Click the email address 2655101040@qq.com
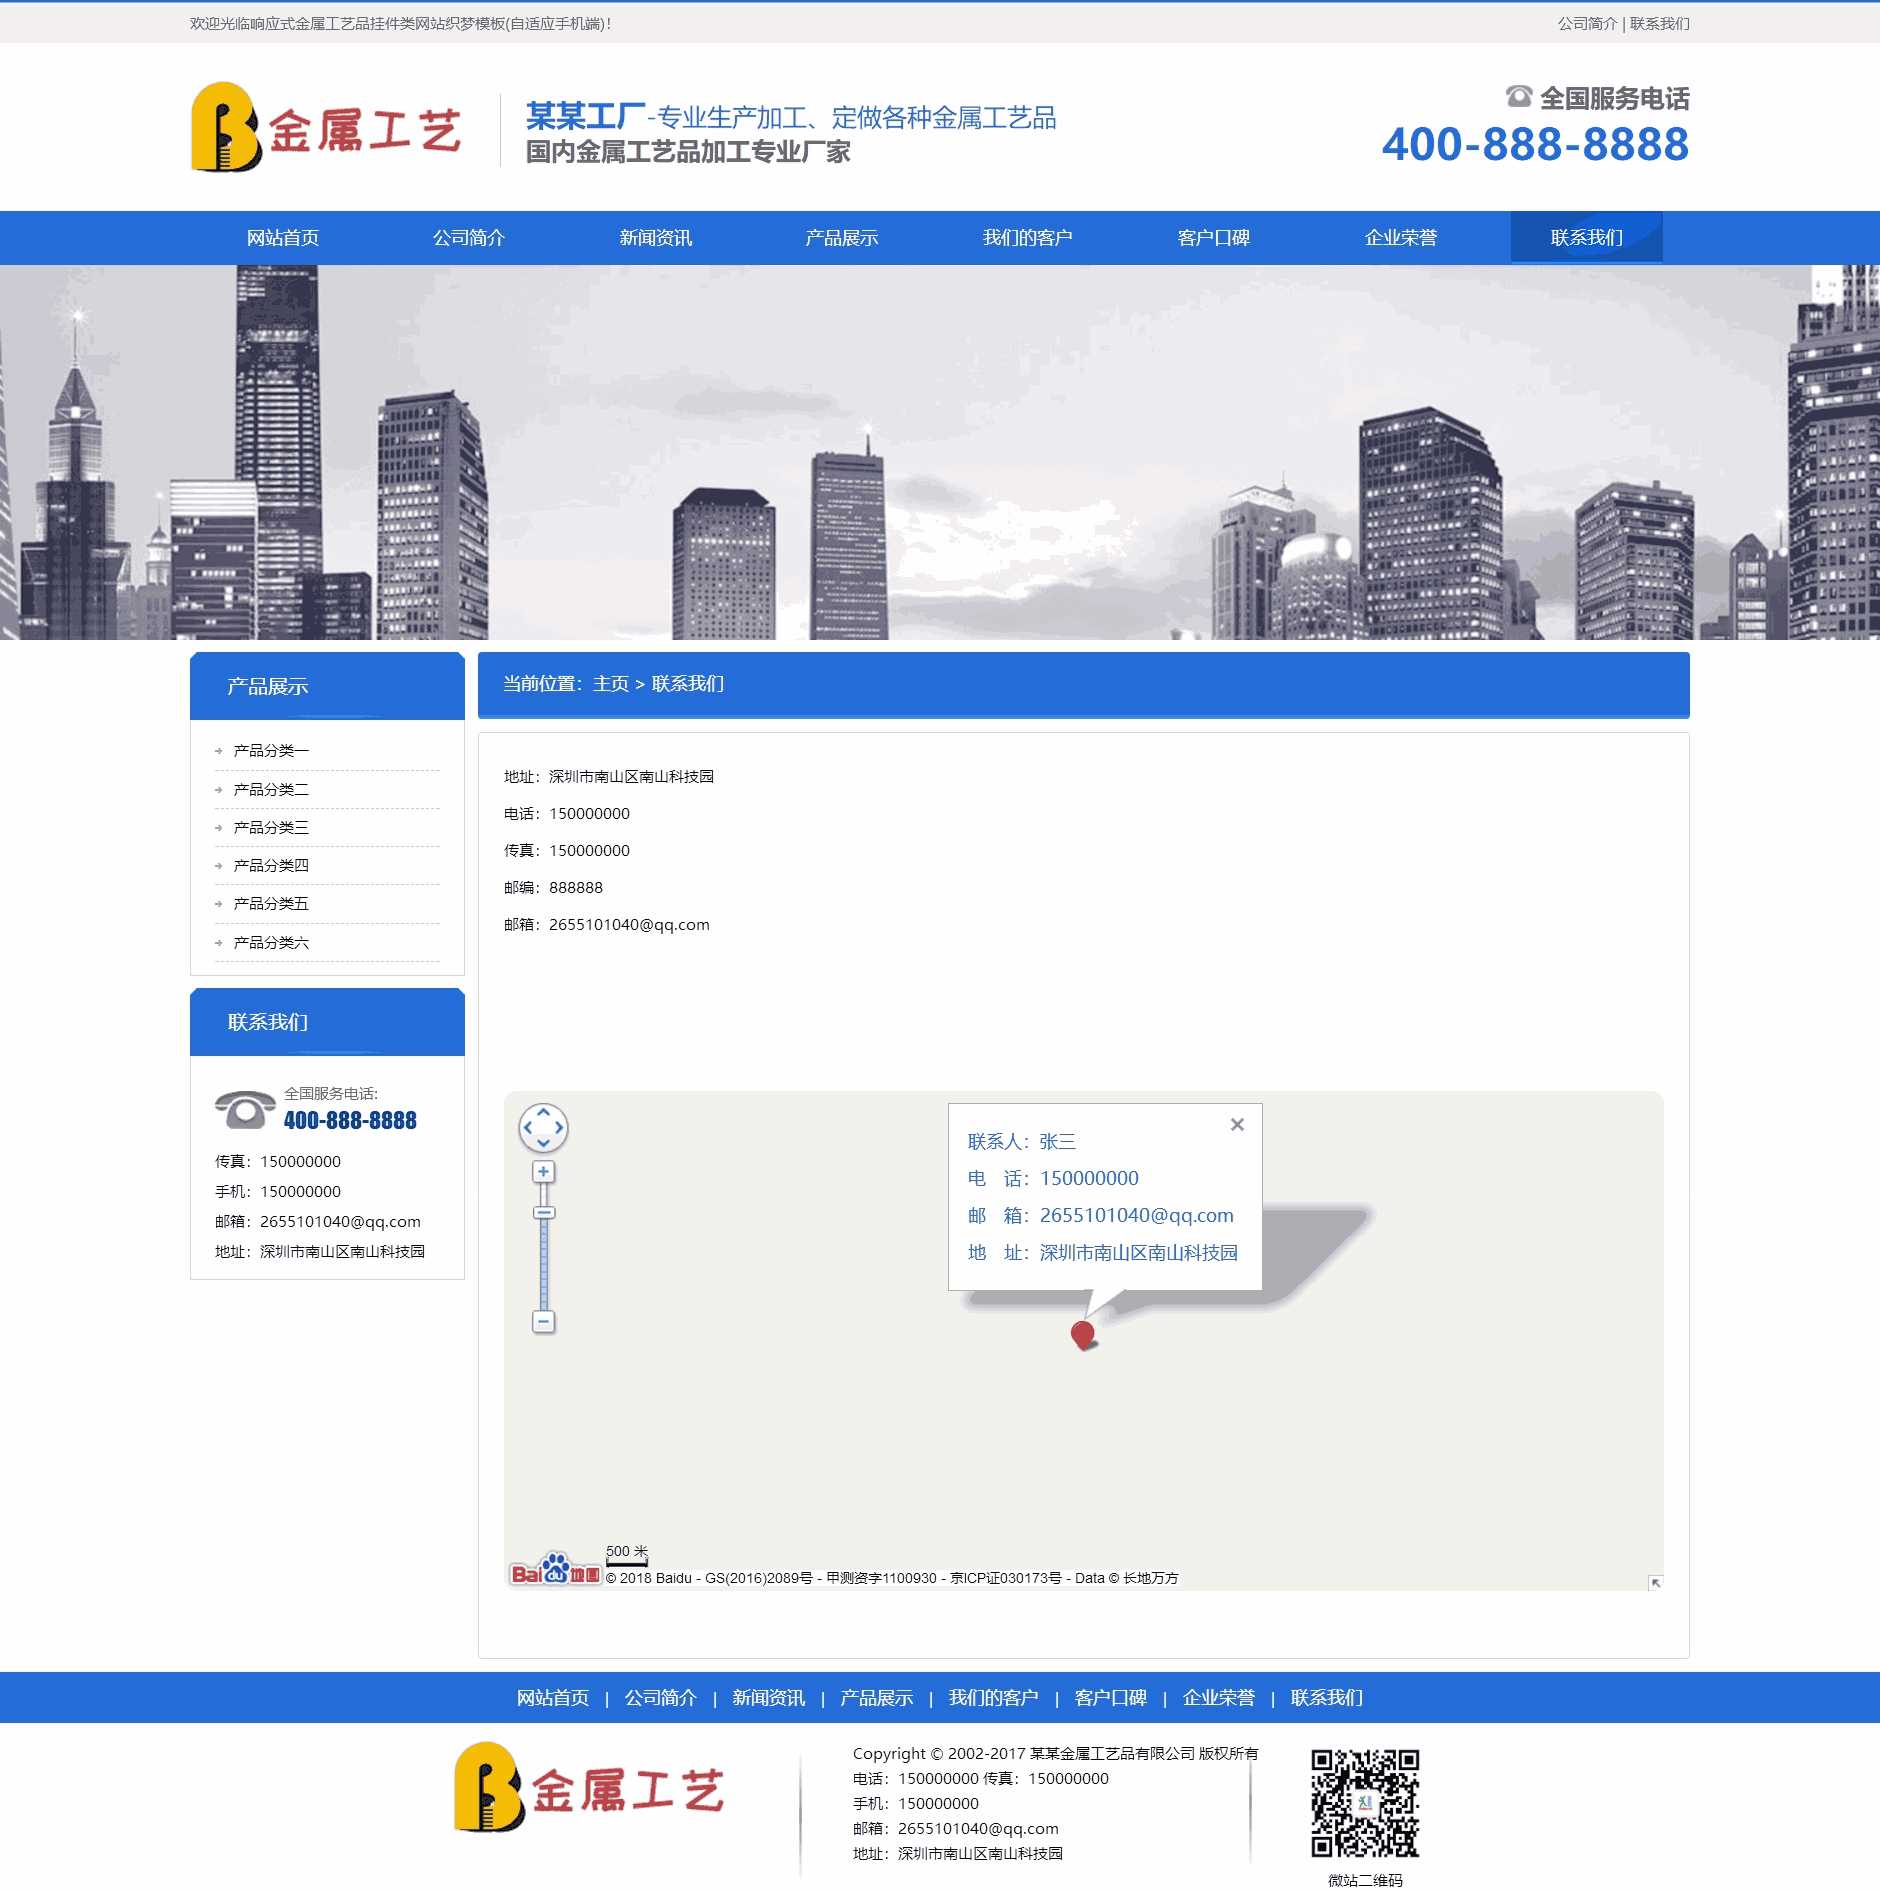The height and width of the screenshot is (1891, 1880). pos(628,925)
